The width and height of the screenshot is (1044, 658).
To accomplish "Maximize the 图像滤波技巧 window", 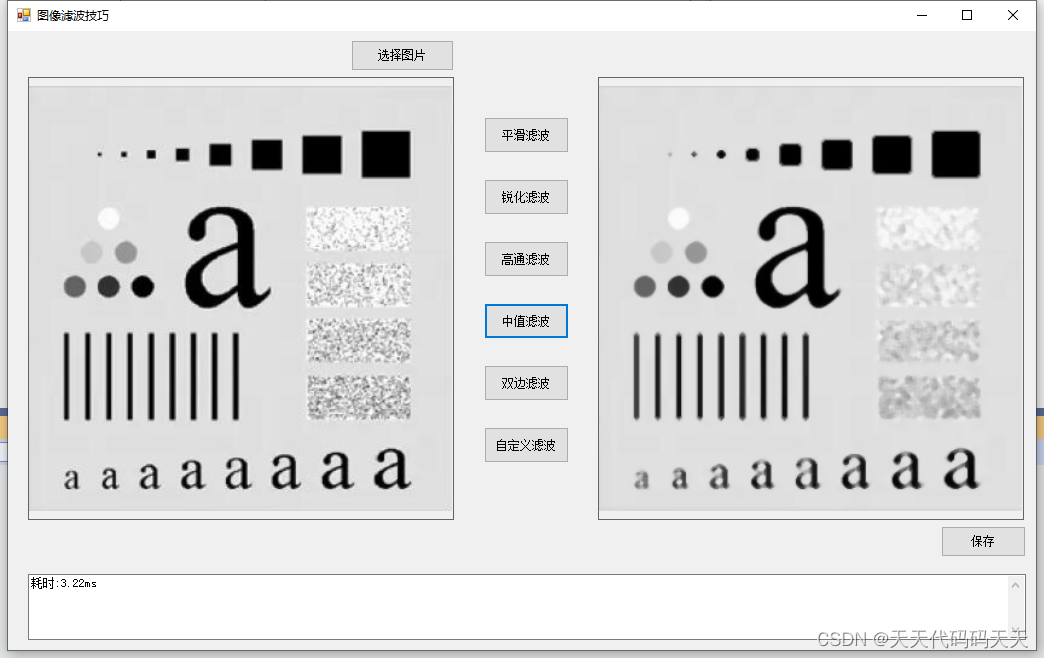I will (x=967, y=15).
